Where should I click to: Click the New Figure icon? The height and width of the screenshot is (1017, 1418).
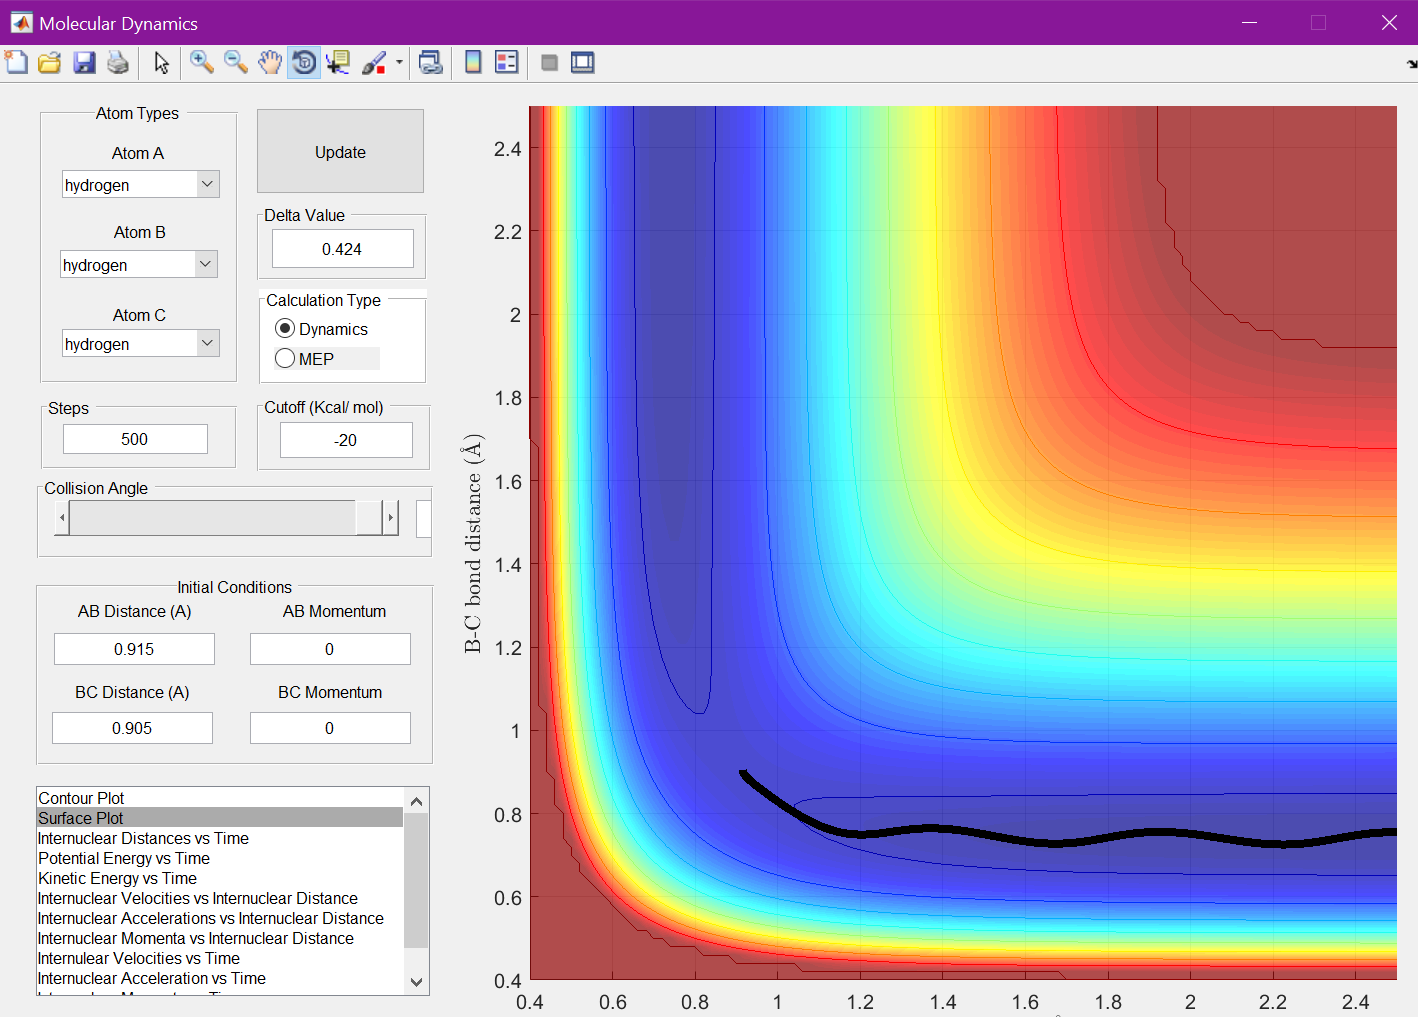click(x=16, y=63)
